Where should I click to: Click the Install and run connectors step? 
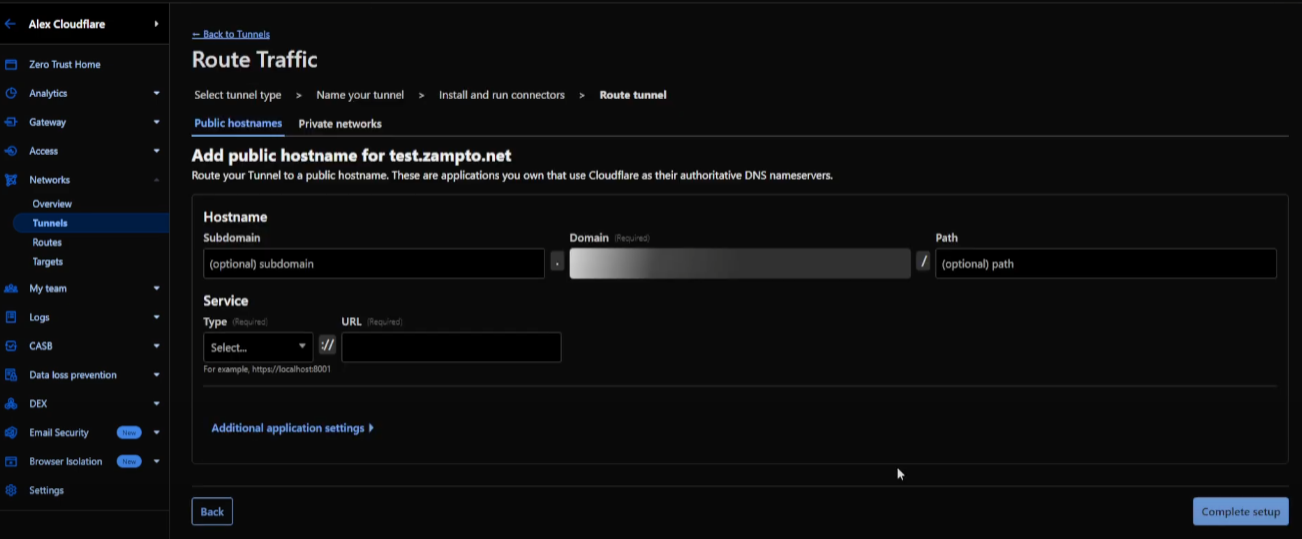pos(502,95)
